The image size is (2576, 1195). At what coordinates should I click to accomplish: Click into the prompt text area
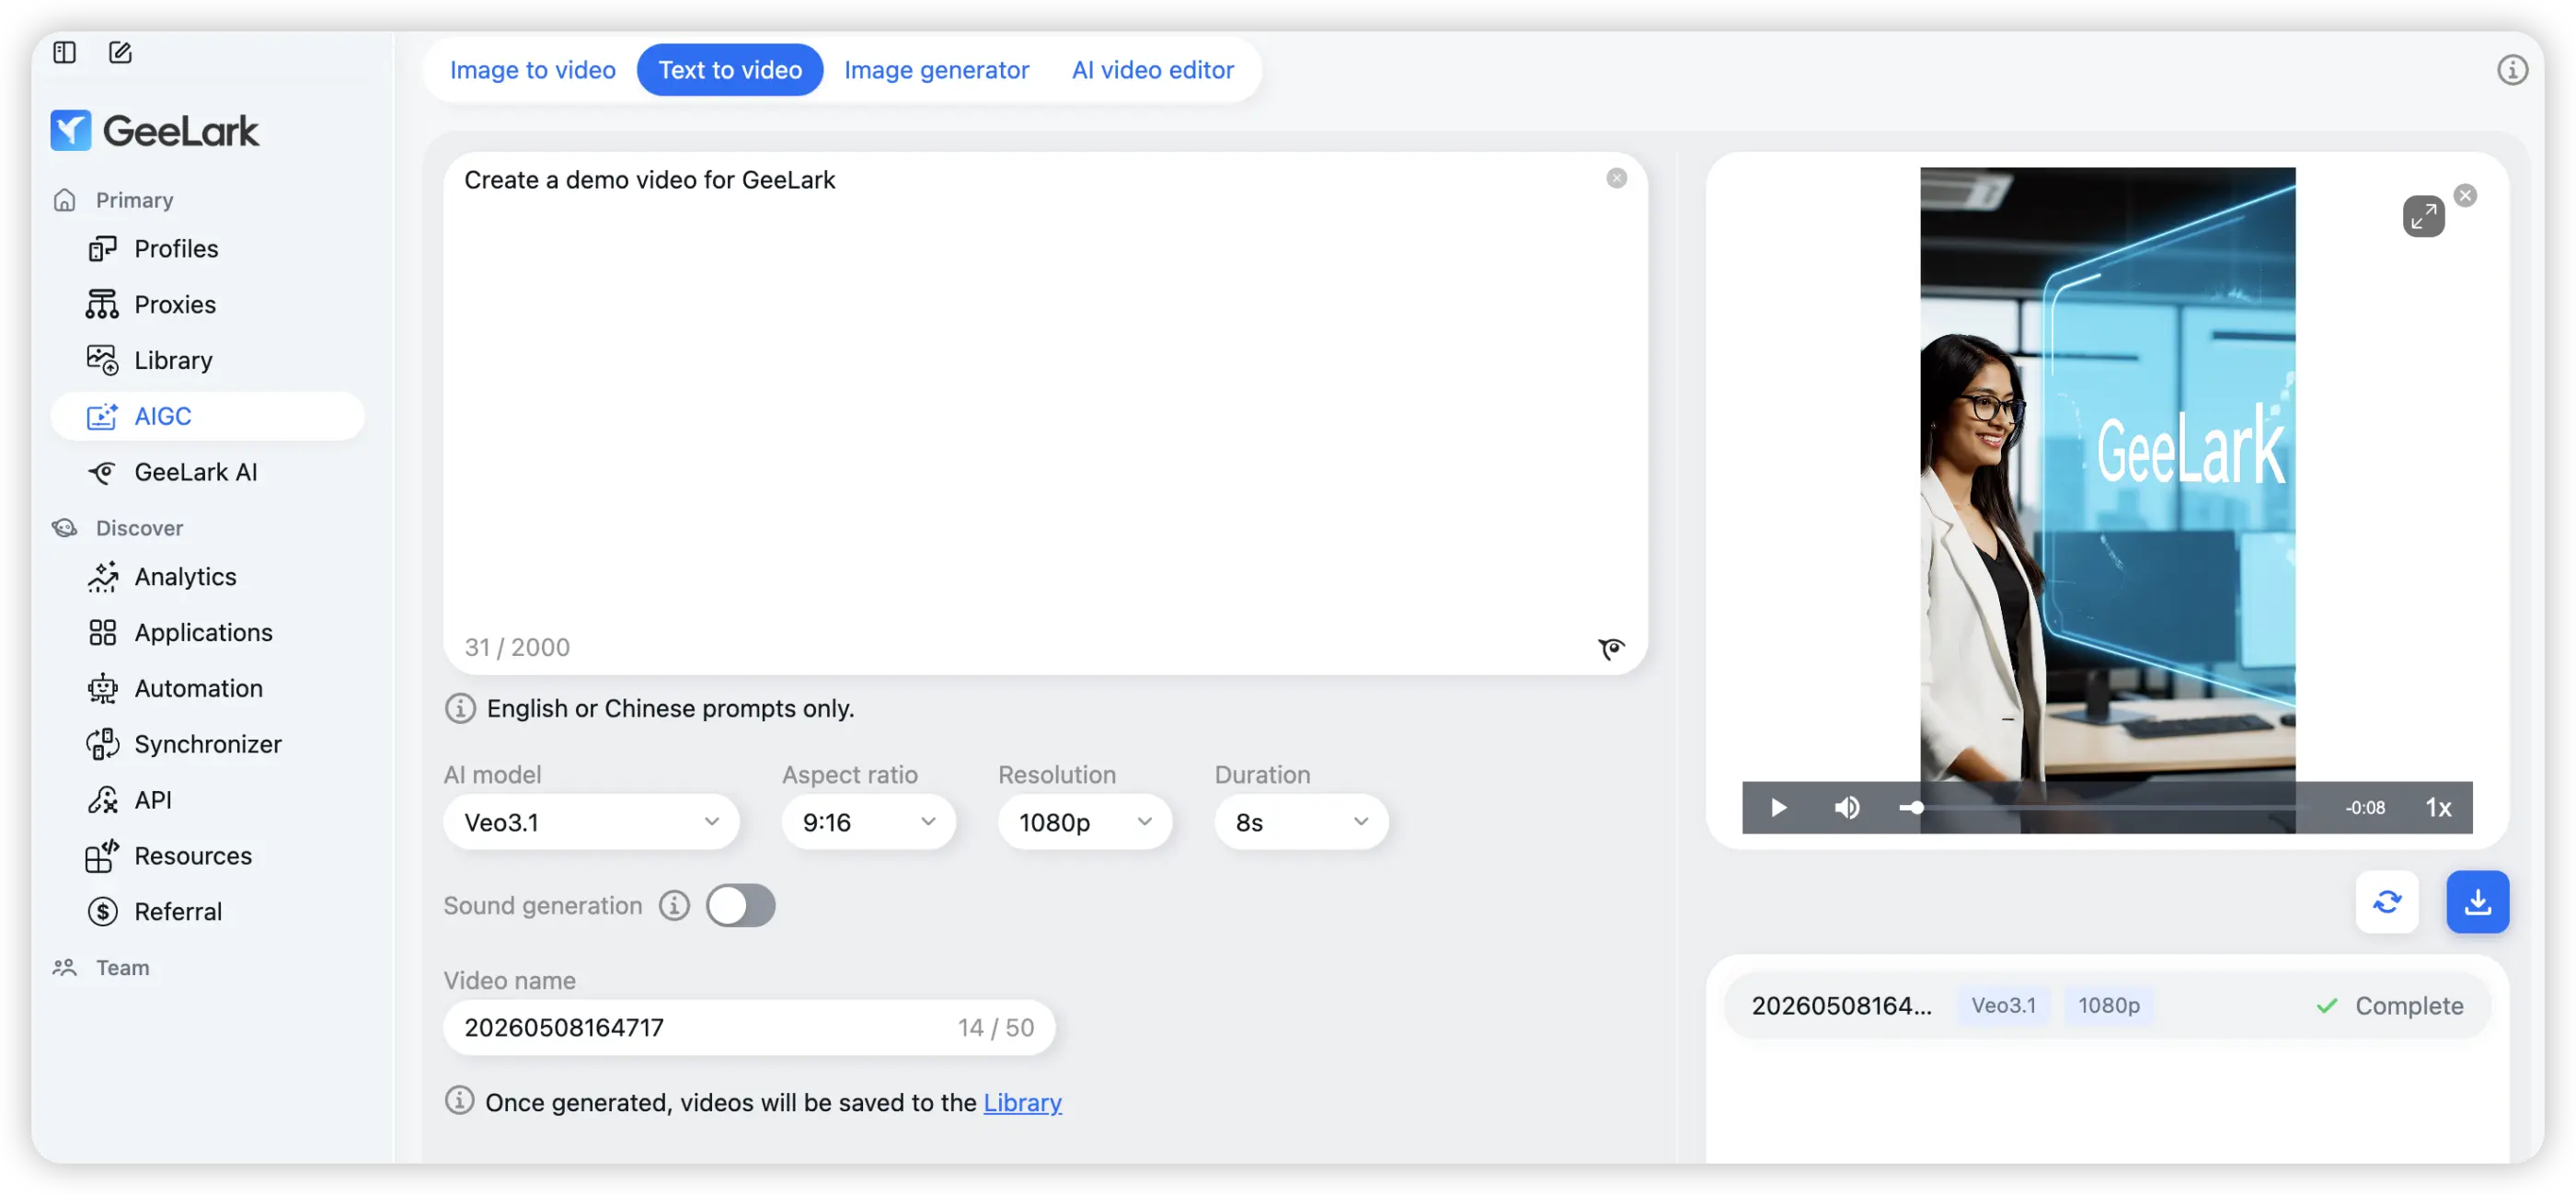[1045, 413]
